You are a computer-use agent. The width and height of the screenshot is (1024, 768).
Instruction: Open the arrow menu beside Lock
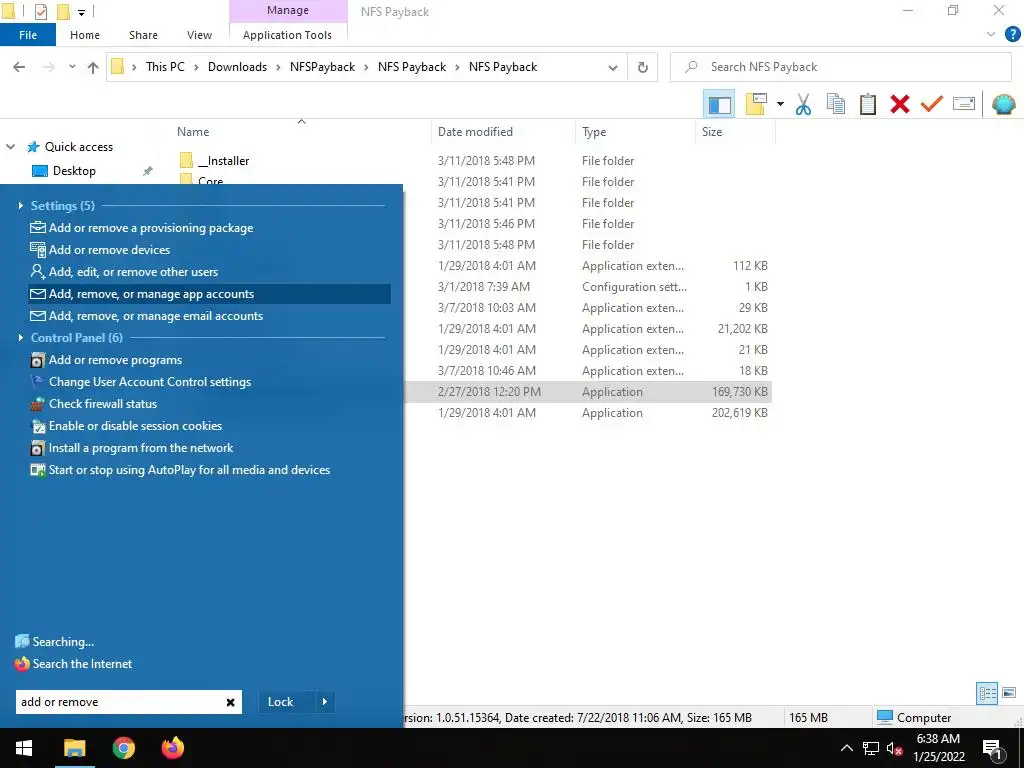point(325,702)
